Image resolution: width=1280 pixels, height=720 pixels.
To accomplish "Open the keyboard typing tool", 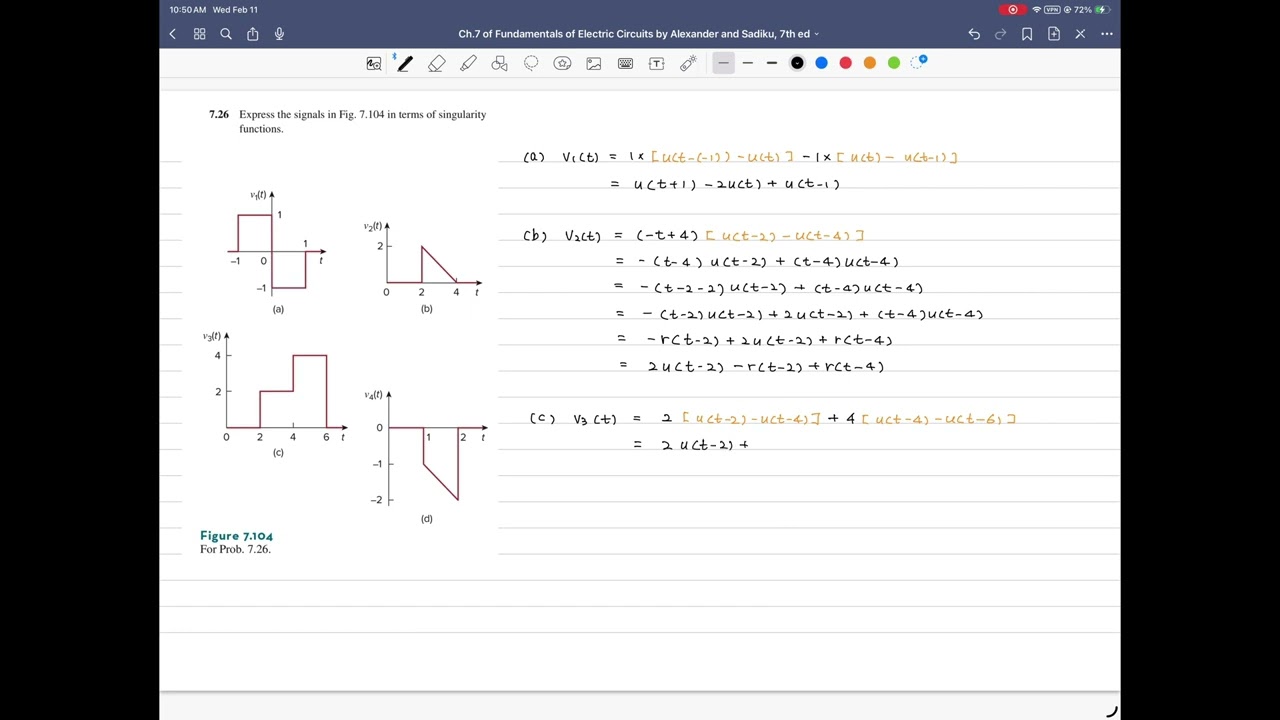I will [625, 63].
